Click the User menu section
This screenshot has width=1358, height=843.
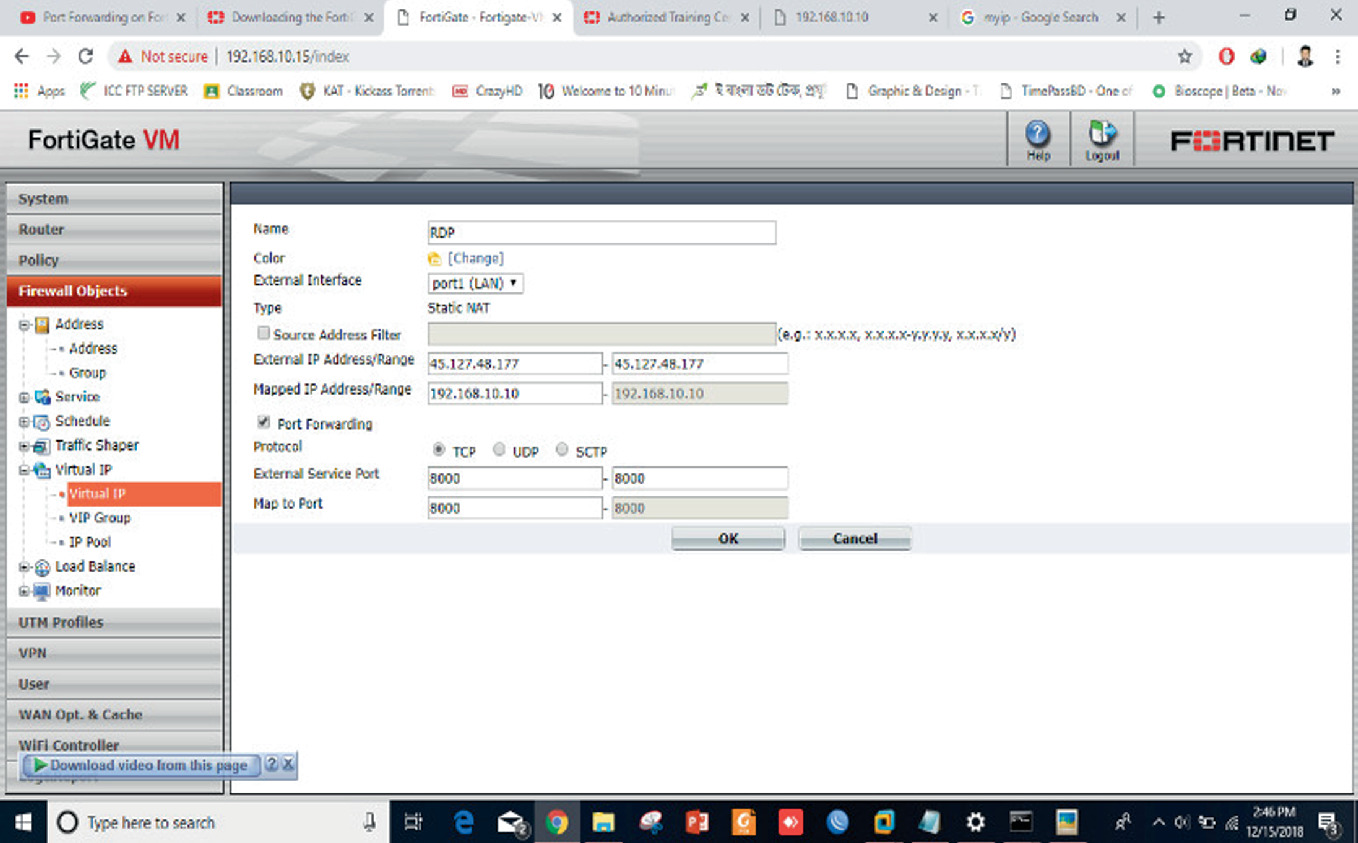[x=114, y=684]
